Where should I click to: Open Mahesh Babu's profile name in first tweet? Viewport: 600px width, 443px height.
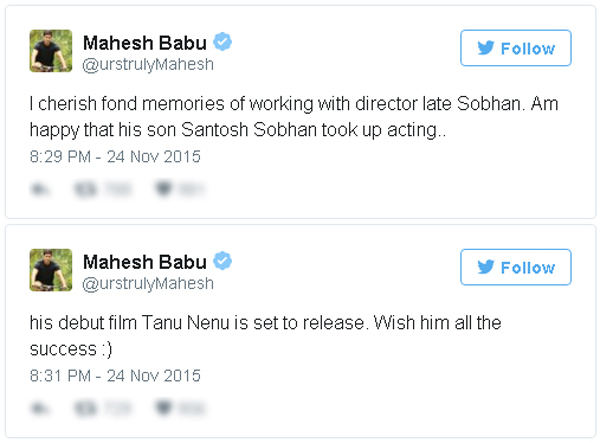pos(145,43)
